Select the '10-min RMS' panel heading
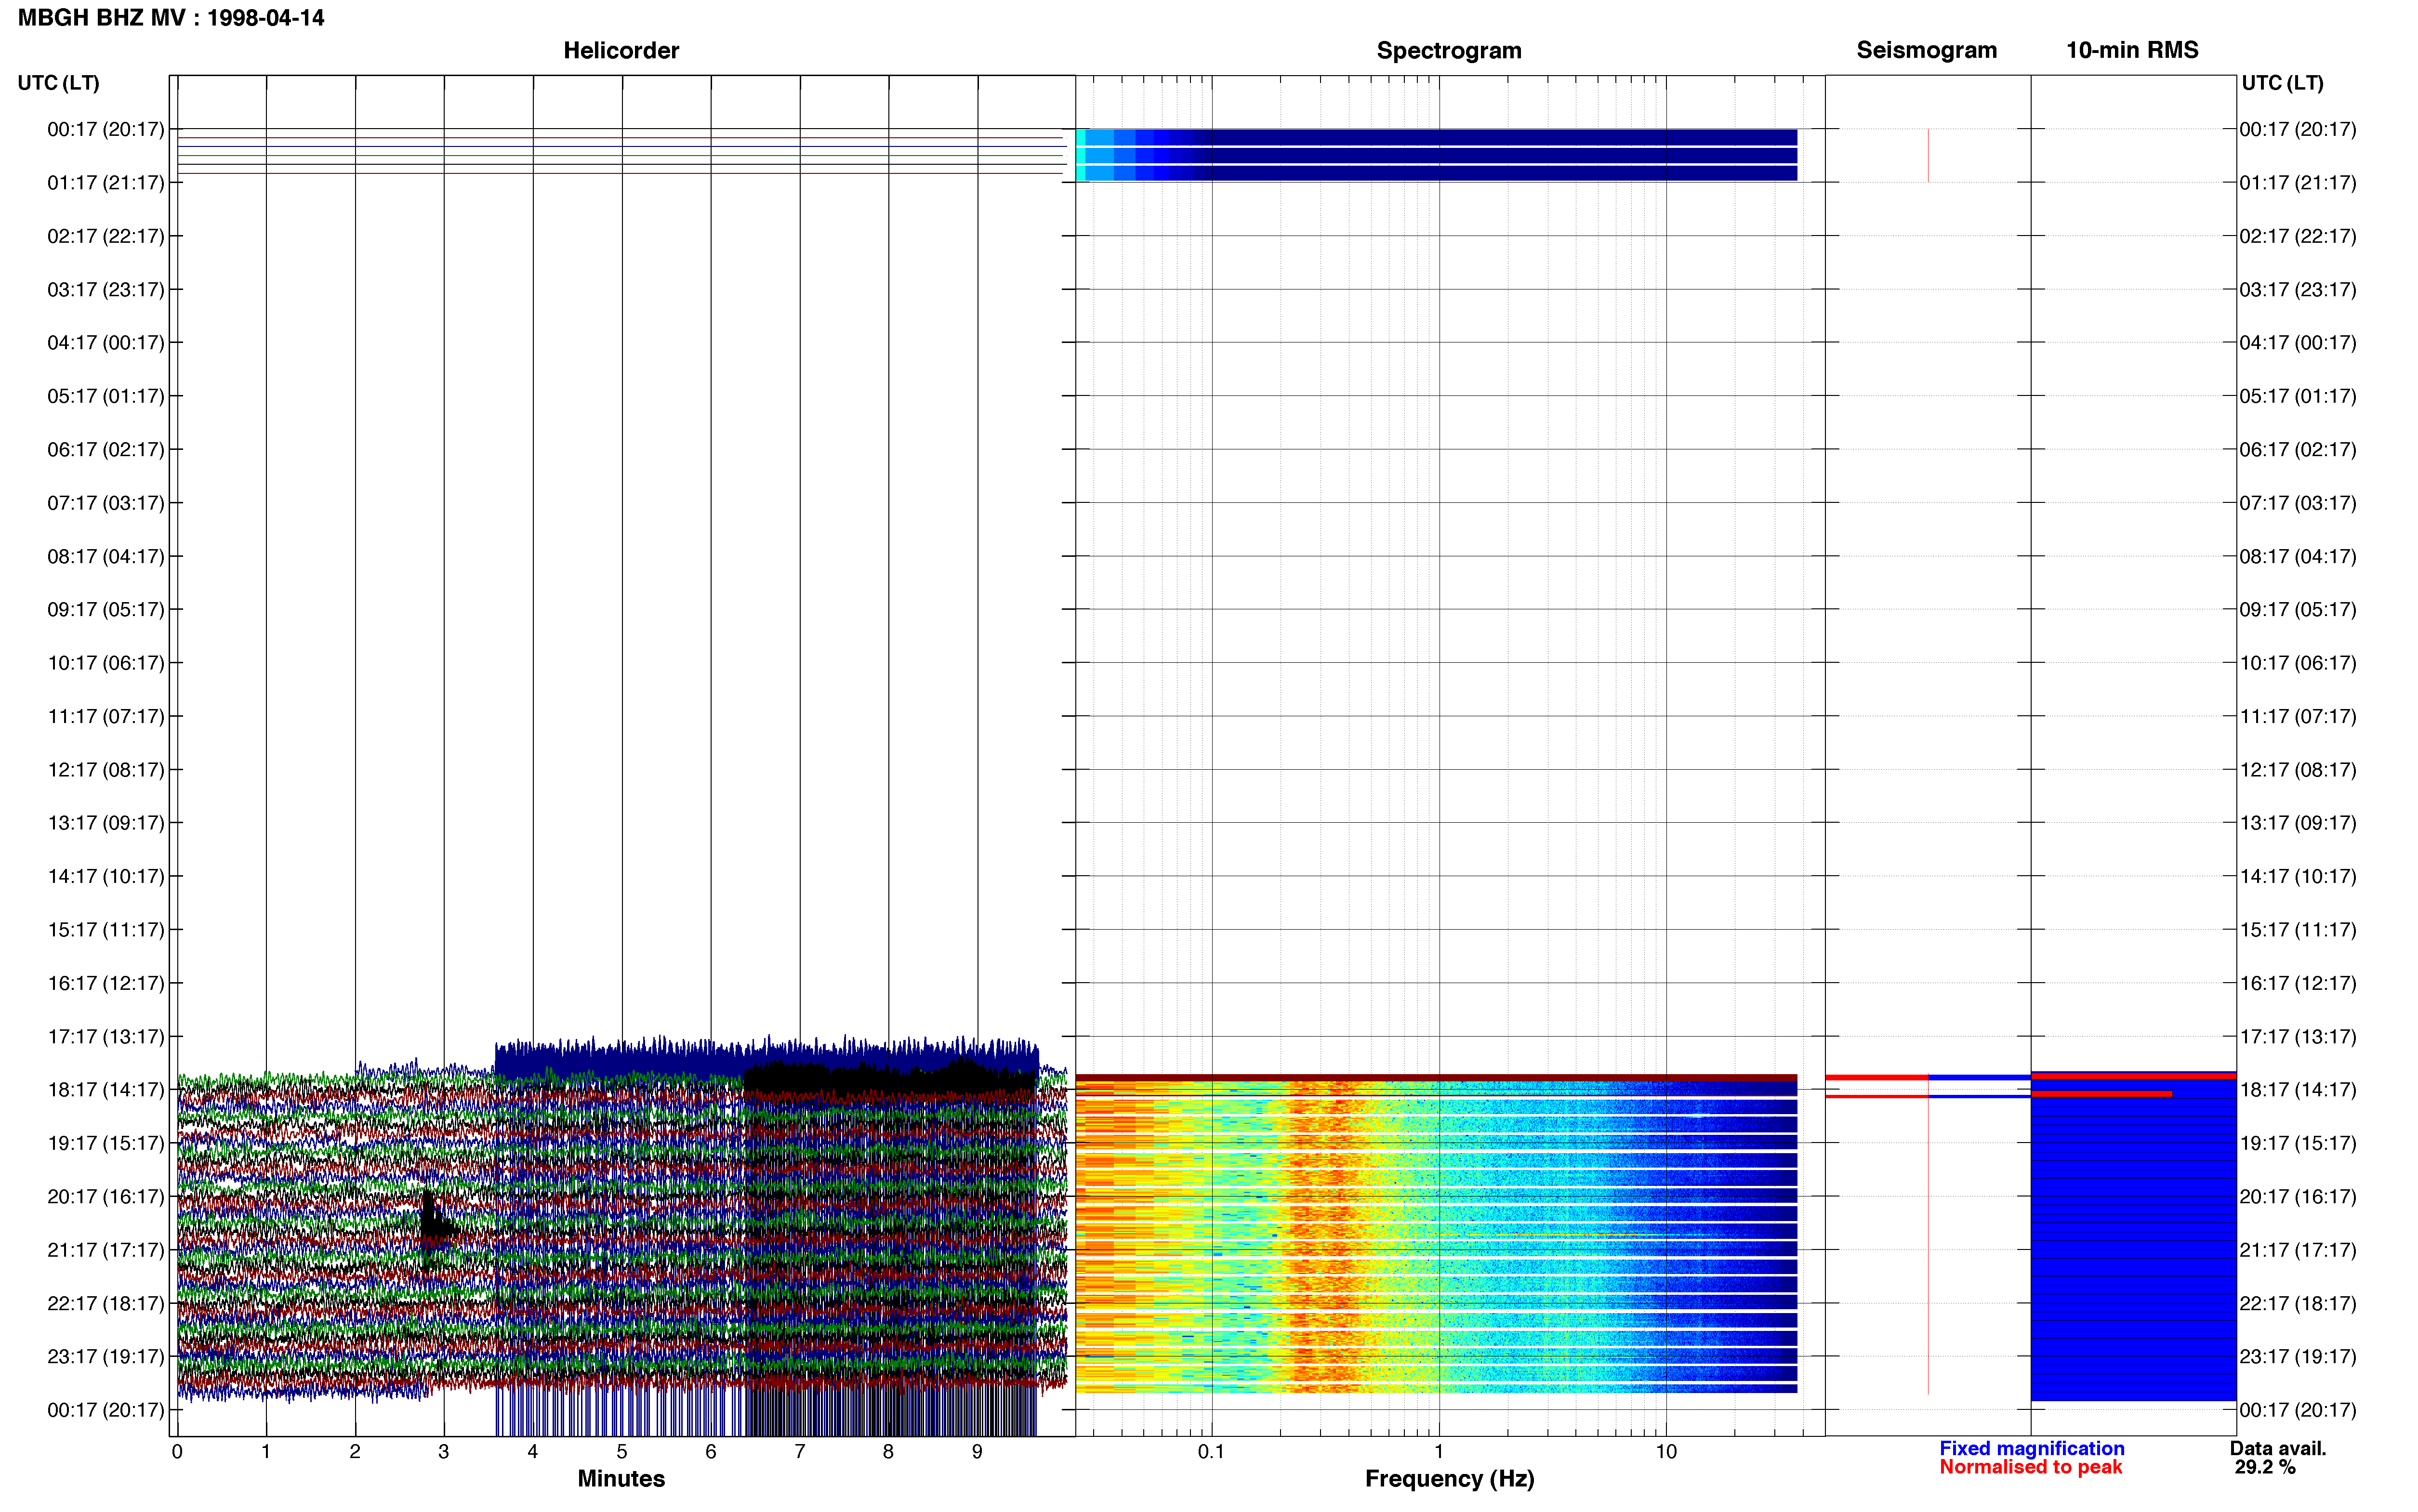Image resolution: width=2418 pixels, height=1512 pixels. tap(2132, 50)
